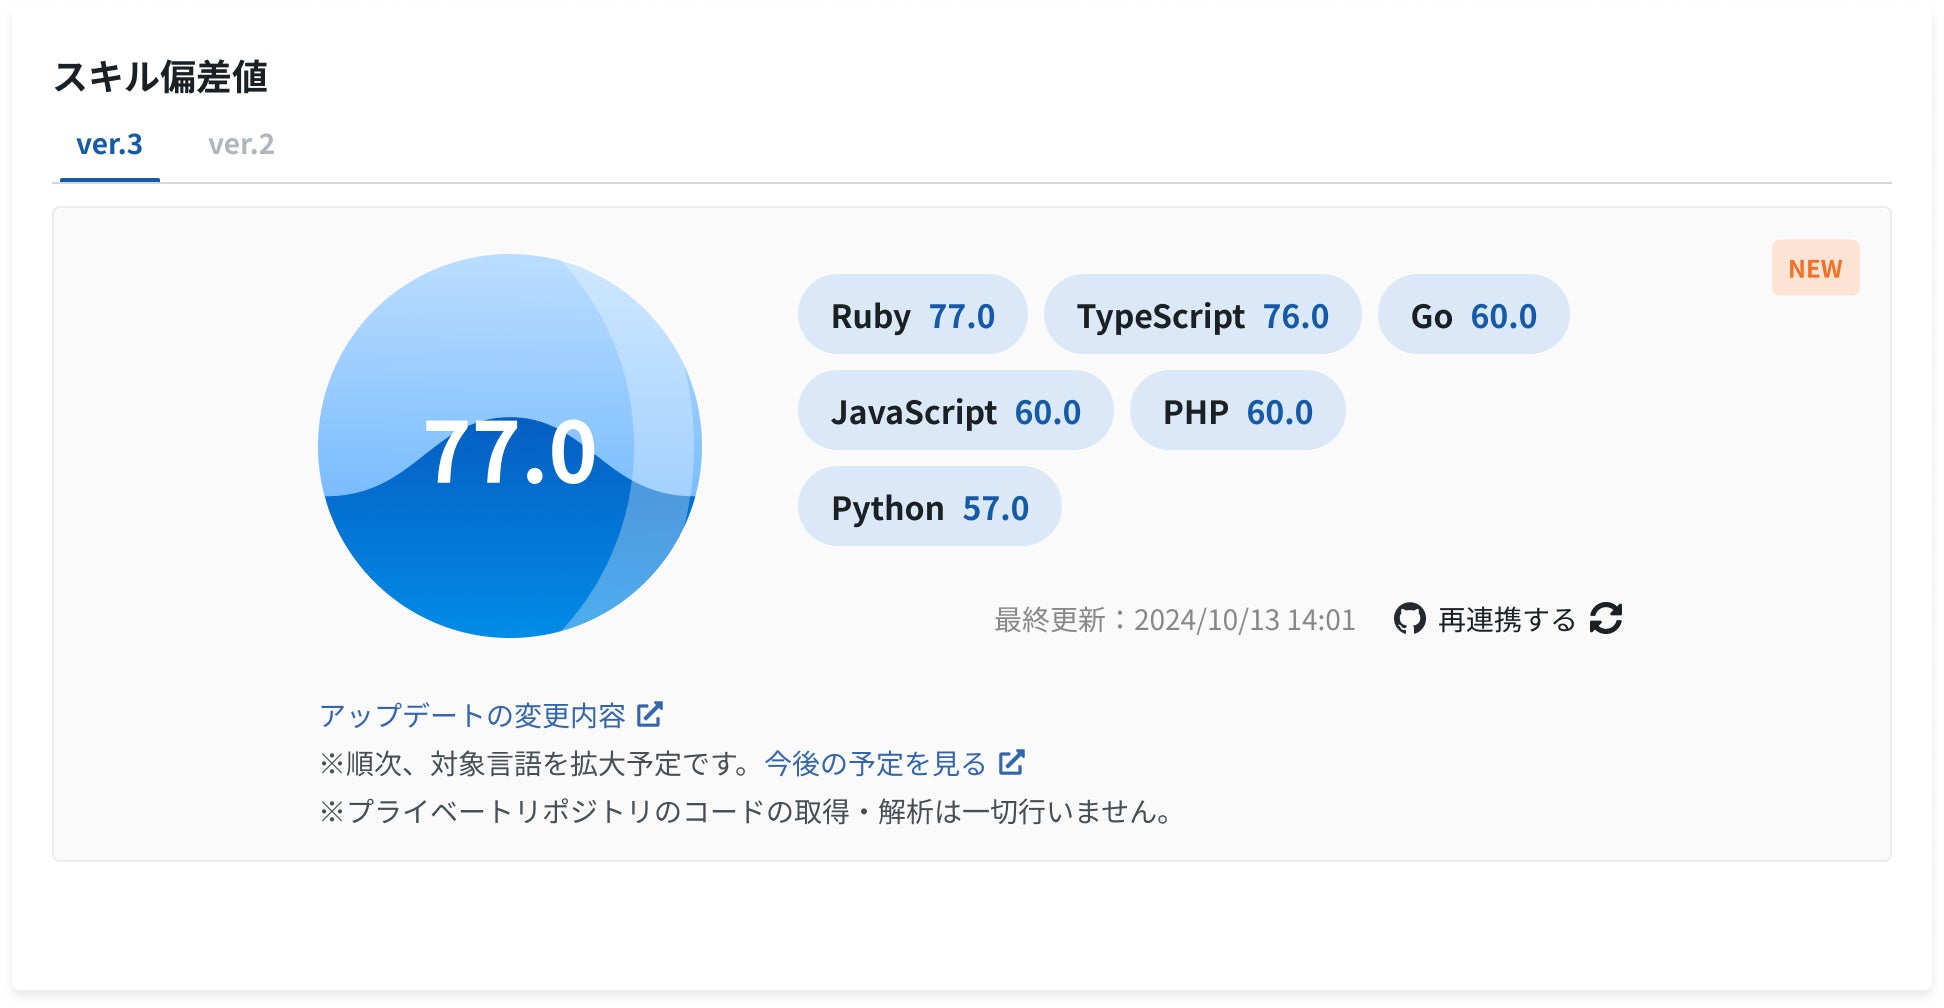The width and height of the screenshot is (1944, 1008).
Task: Click the GitHub octocat icon
Action: coord(1409,619)
